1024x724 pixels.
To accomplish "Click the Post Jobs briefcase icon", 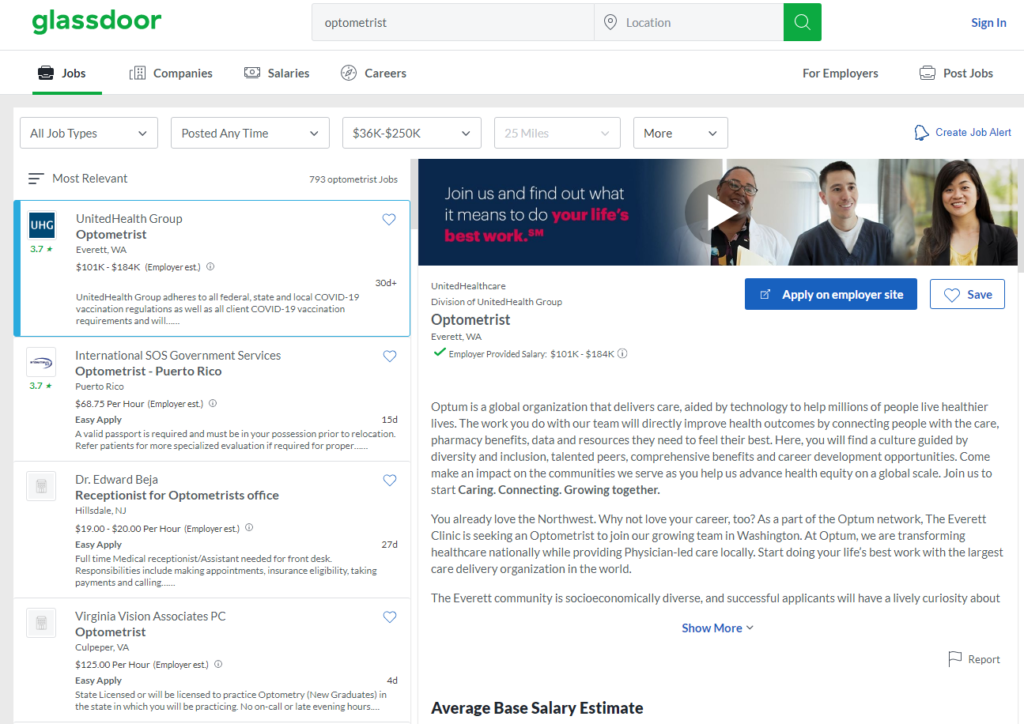I will [927, 73].
